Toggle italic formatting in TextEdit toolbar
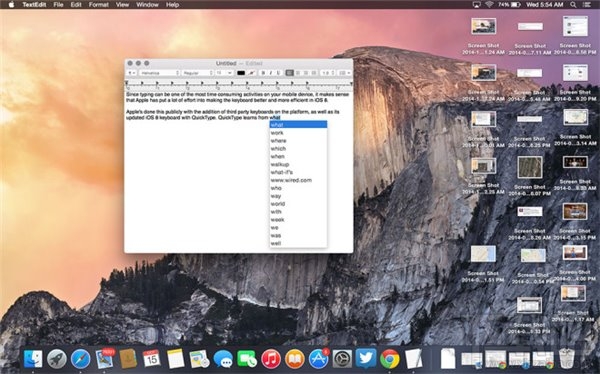The width and height of the screenshot is (600, 374). [271, 73]
